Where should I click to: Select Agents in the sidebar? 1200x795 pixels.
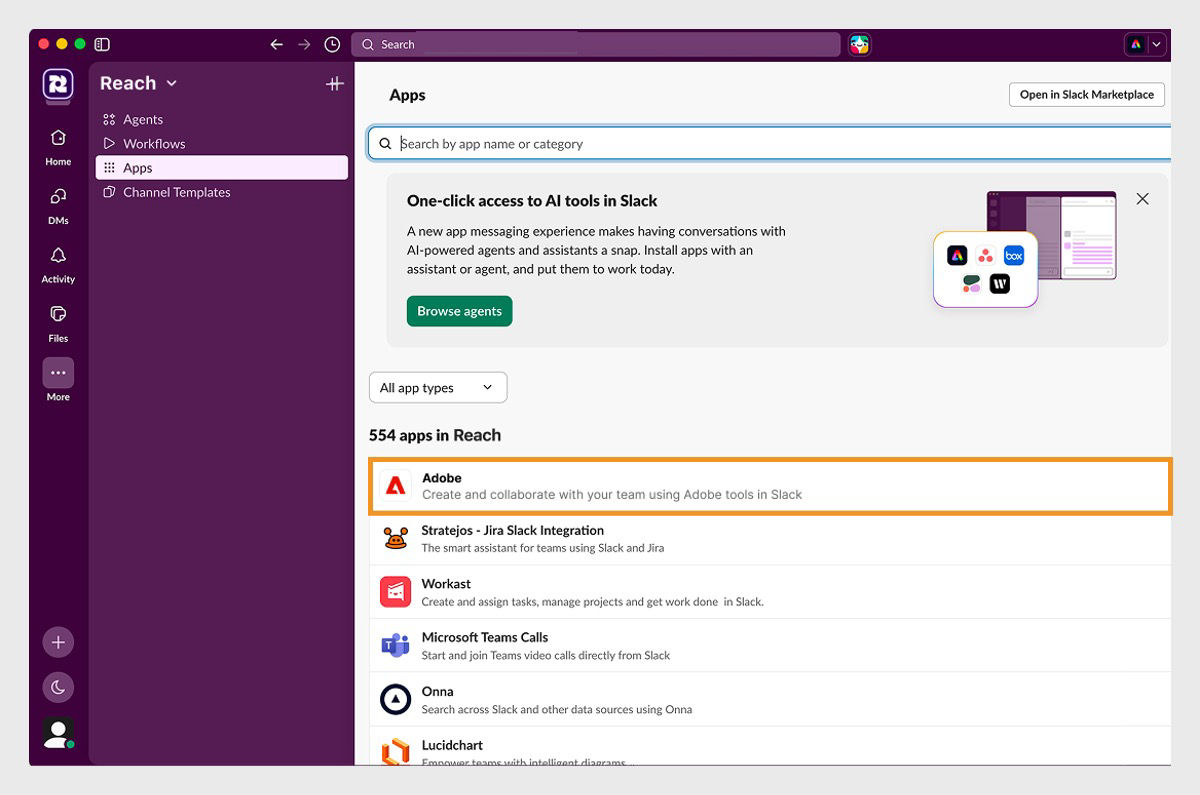(x=222, y=119)
